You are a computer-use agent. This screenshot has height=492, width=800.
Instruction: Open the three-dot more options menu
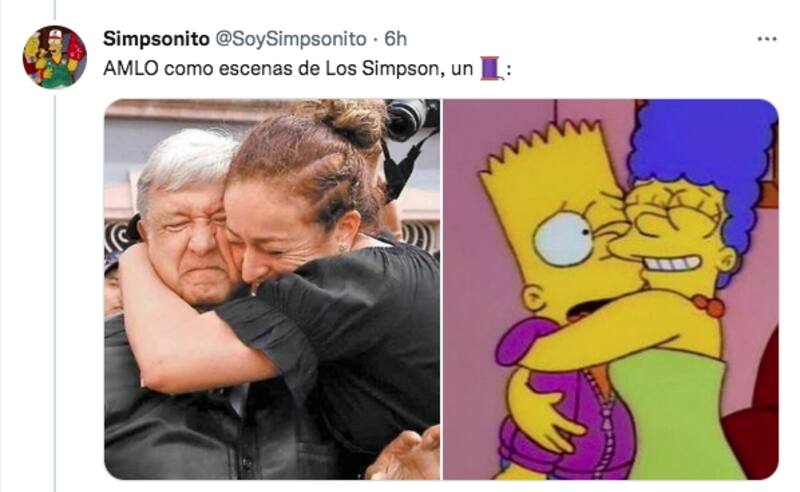click(x=767, y=39)
